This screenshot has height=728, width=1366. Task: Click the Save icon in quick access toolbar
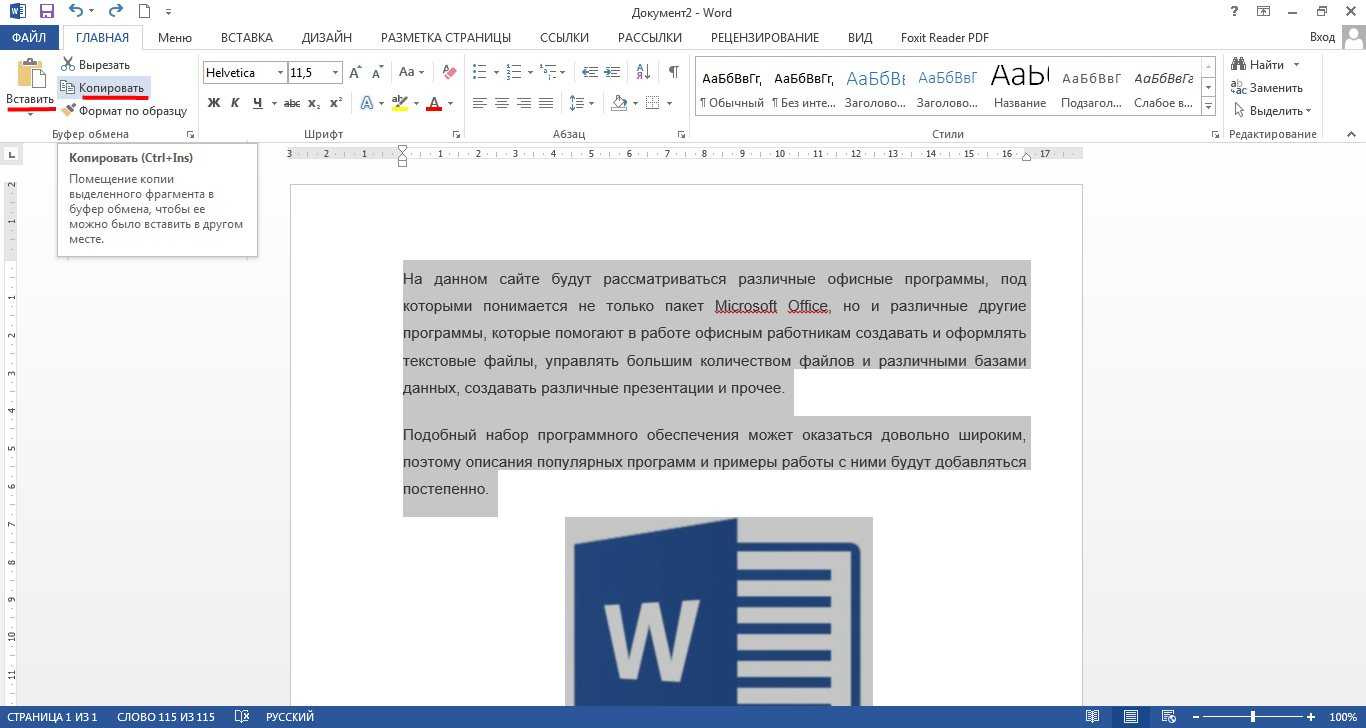[x=46, y=12]
